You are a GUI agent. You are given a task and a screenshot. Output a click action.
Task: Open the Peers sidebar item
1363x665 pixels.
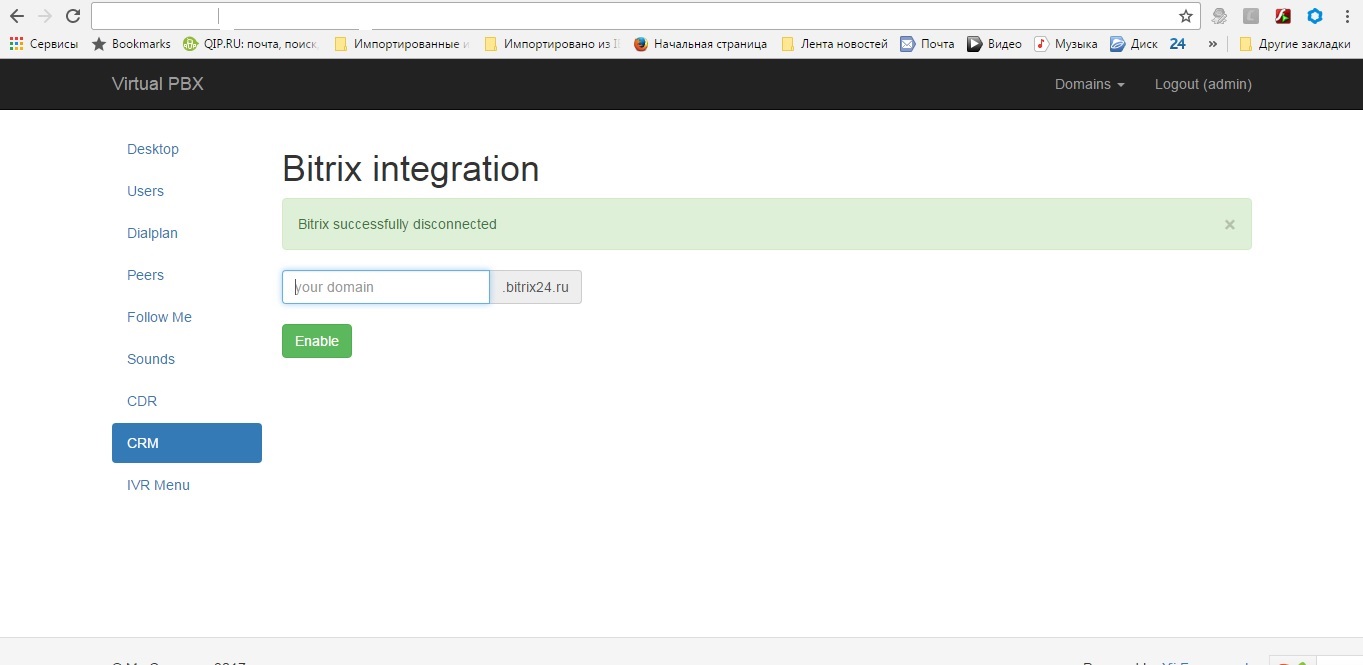coord(187,275)
